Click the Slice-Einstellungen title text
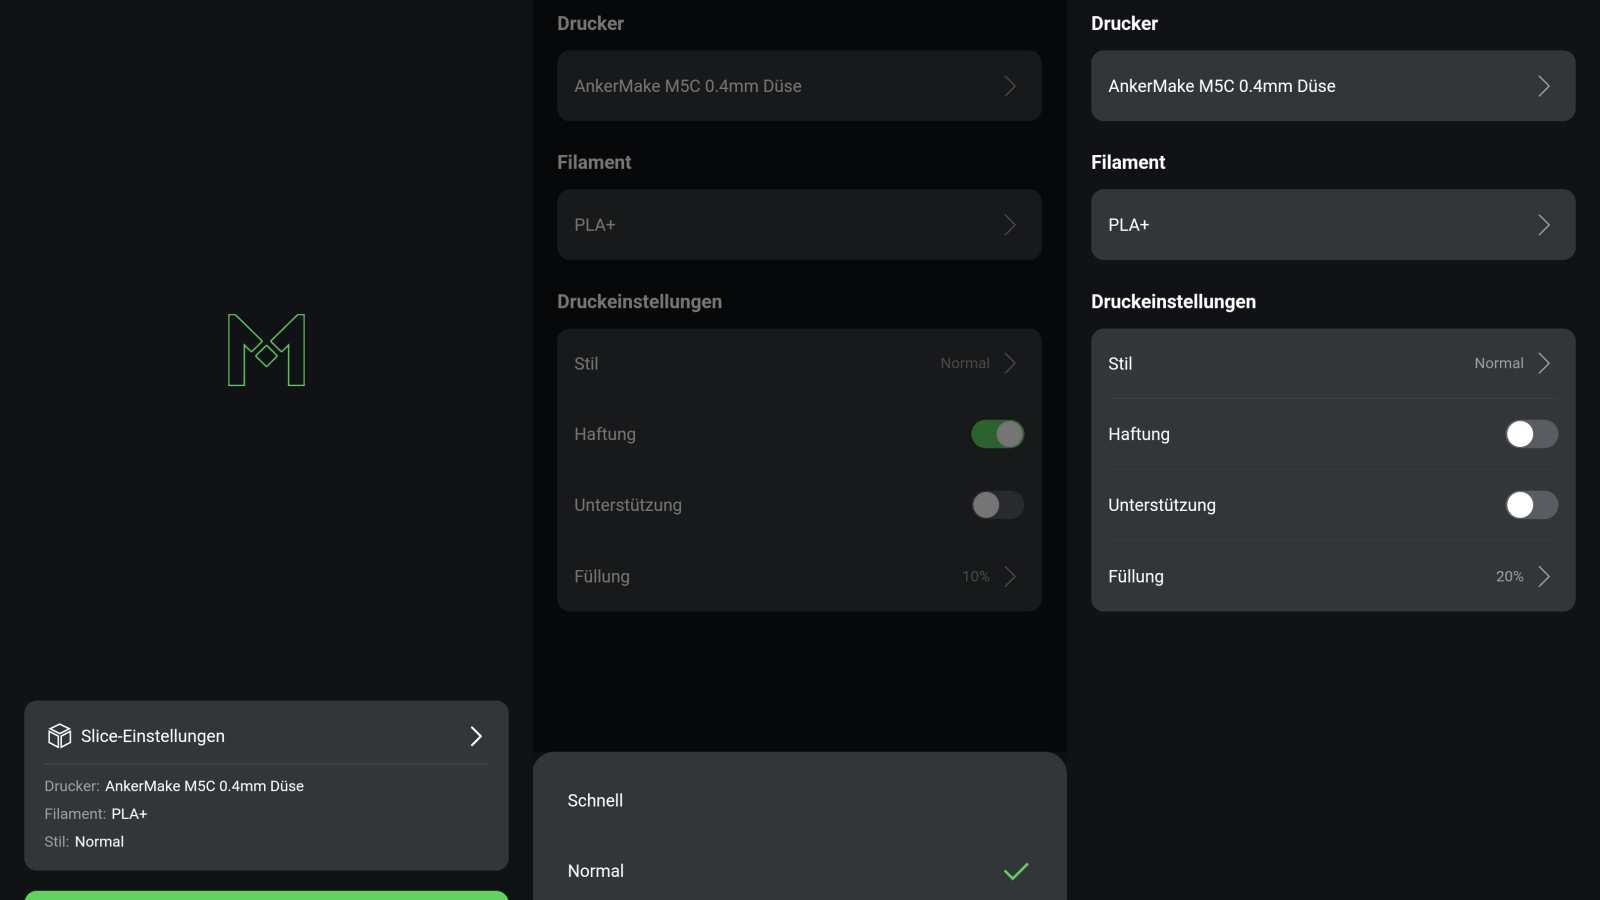The image size is (1600, 900). coord(153,736)
